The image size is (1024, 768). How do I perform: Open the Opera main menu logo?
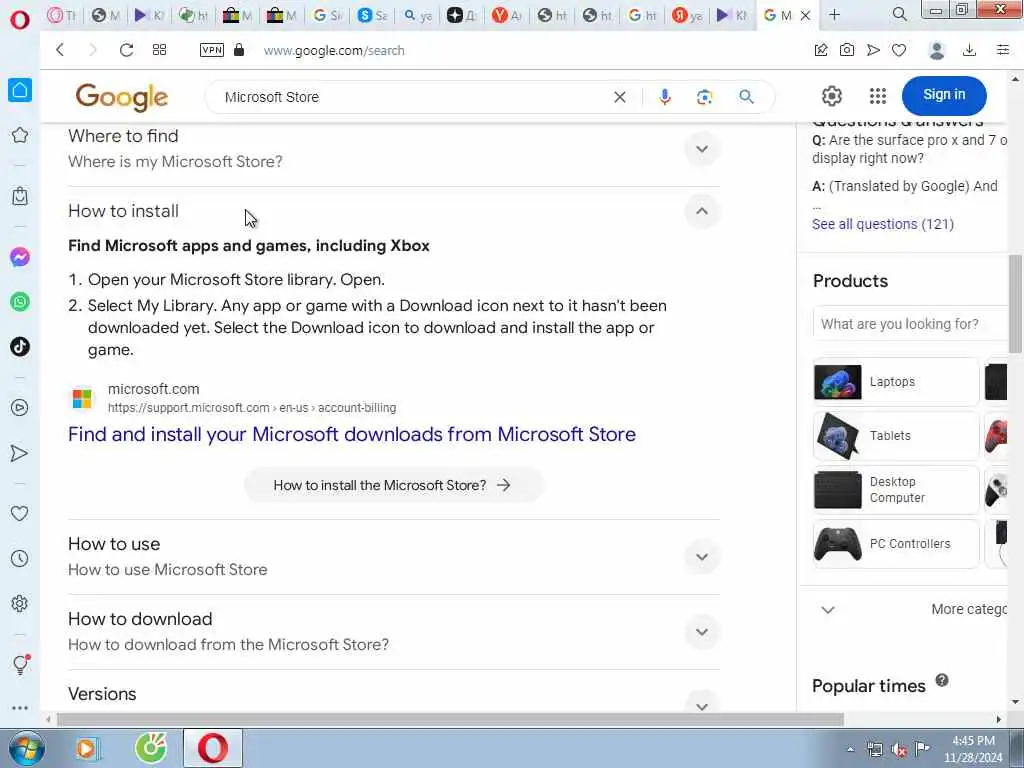click(x=20, y=19)
